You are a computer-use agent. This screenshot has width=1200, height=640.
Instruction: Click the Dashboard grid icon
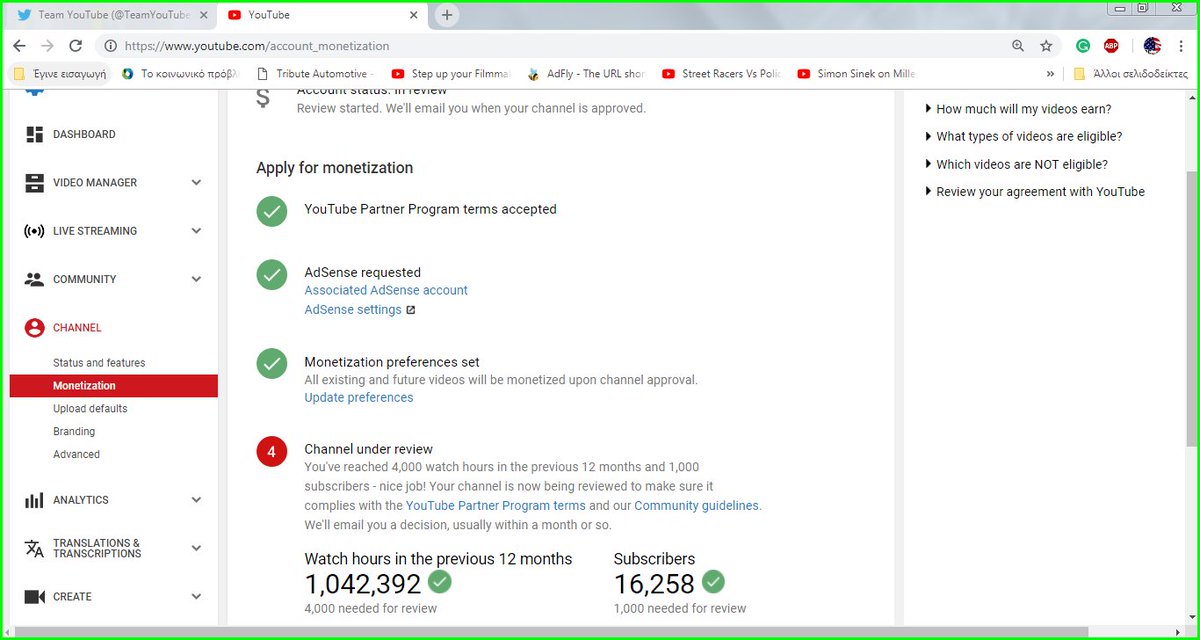pyautogui.click(x=35, y=134)
